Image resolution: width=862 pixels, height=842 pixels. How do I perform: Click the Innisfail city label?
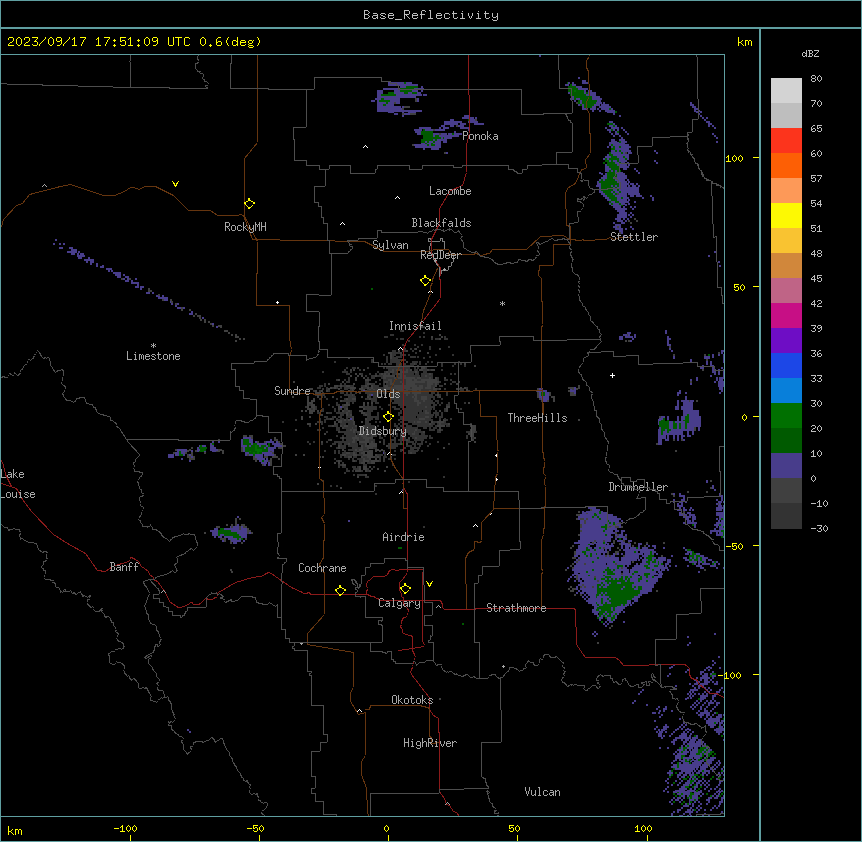(415, 326)
